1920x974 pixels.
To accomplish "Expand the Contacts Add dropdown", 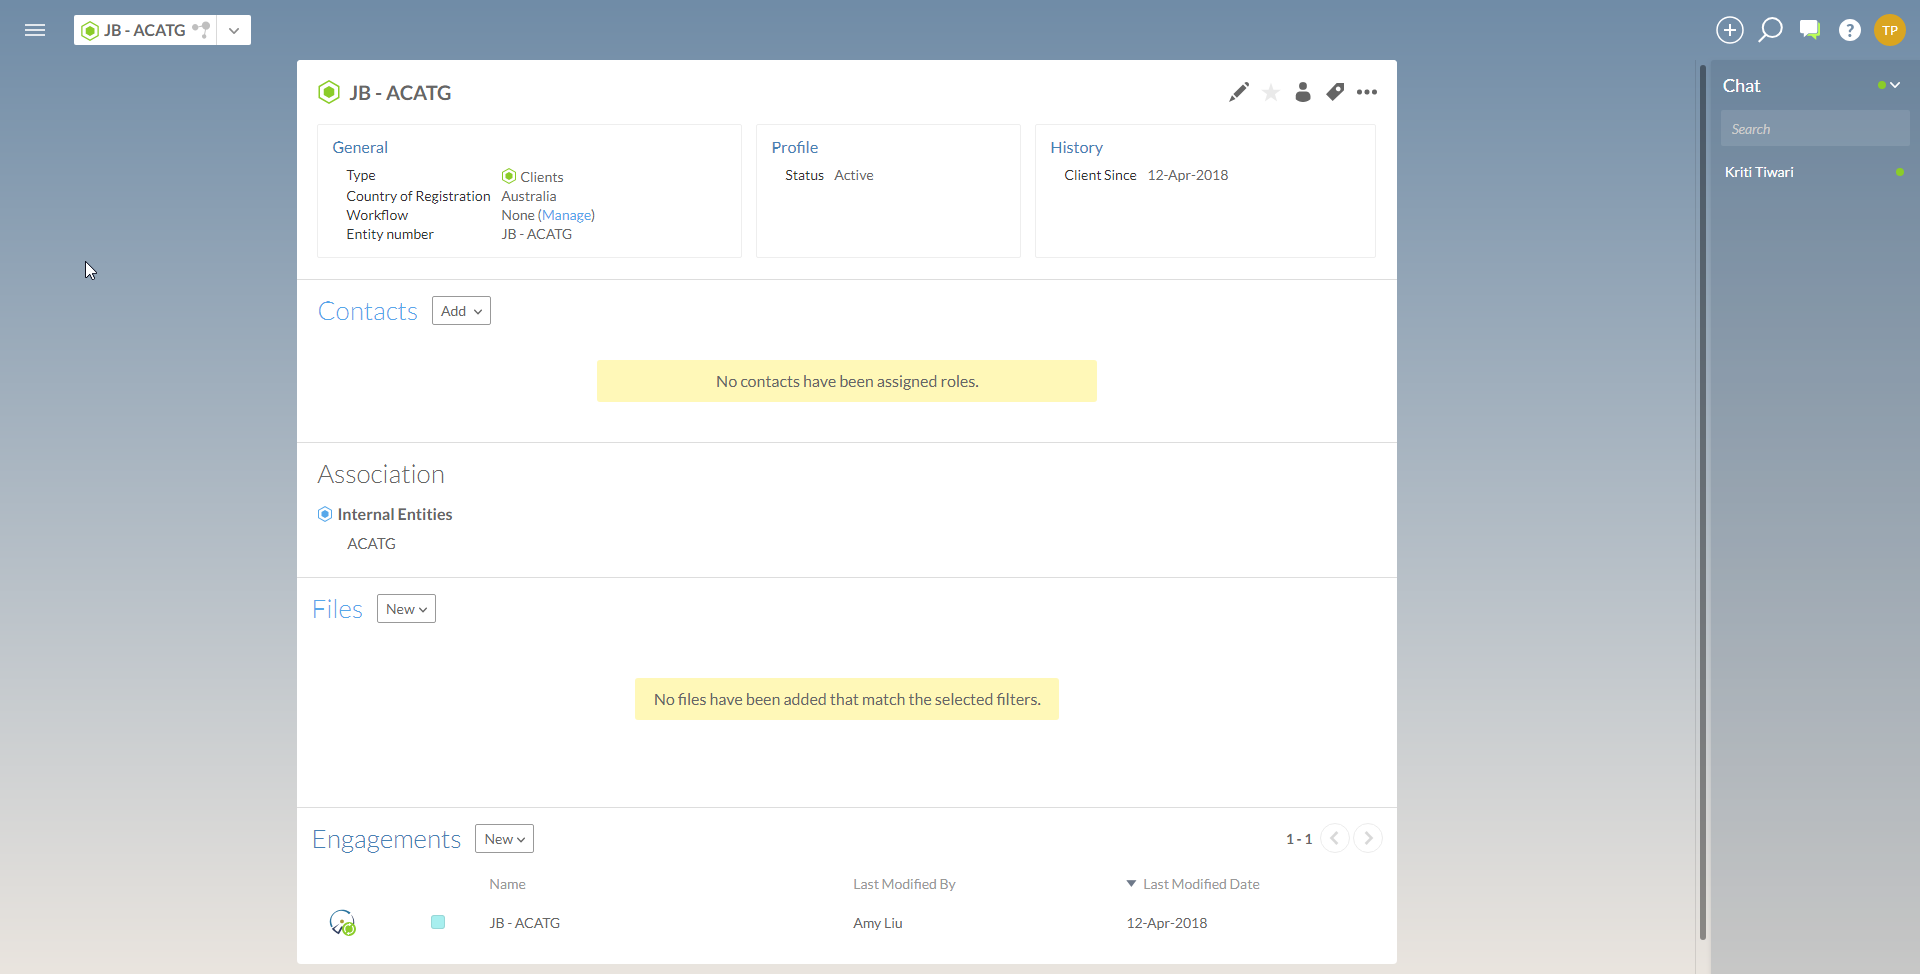I will click(x=461, y=311).
